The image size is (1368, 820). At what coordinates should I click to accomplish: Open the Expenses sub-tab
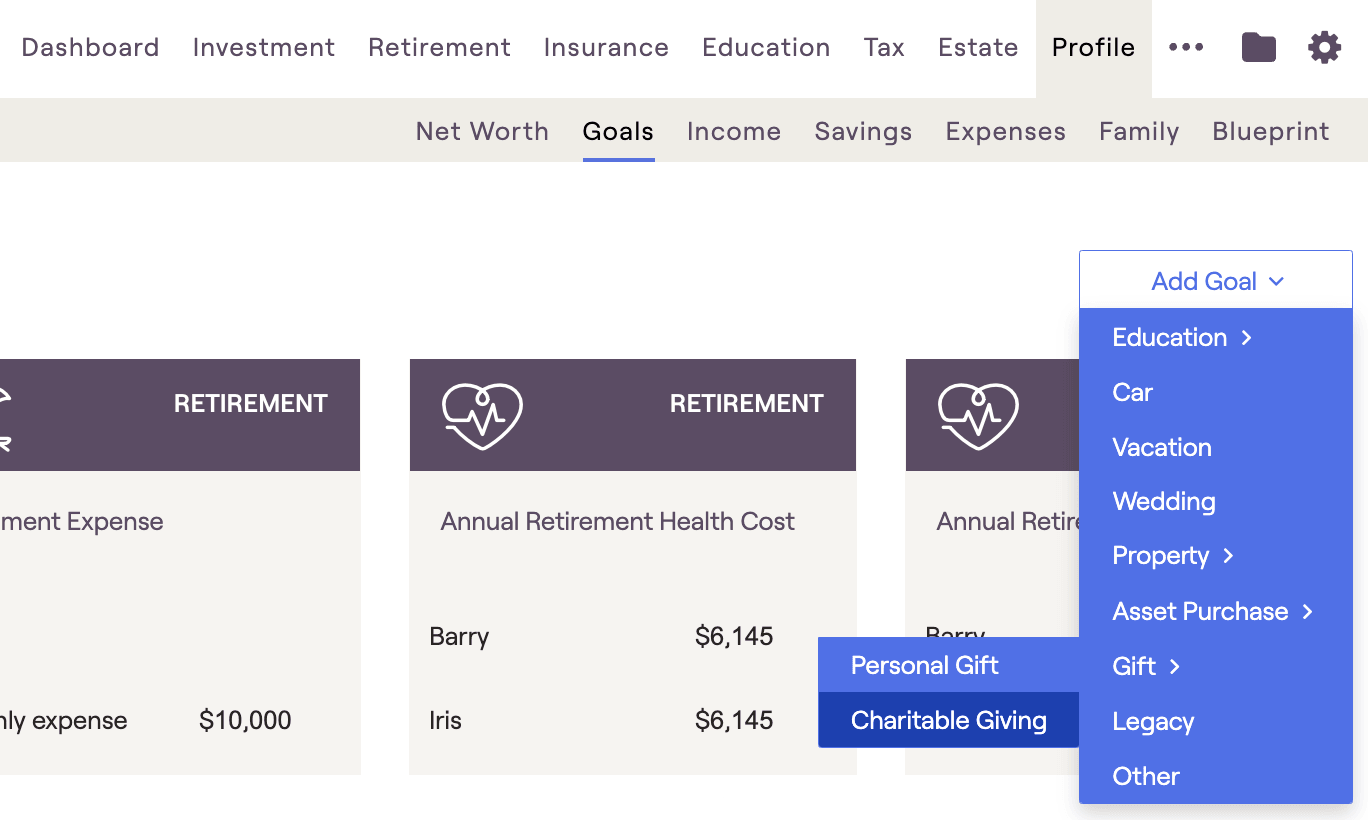pyautogui.click(x=1005, y=131)
